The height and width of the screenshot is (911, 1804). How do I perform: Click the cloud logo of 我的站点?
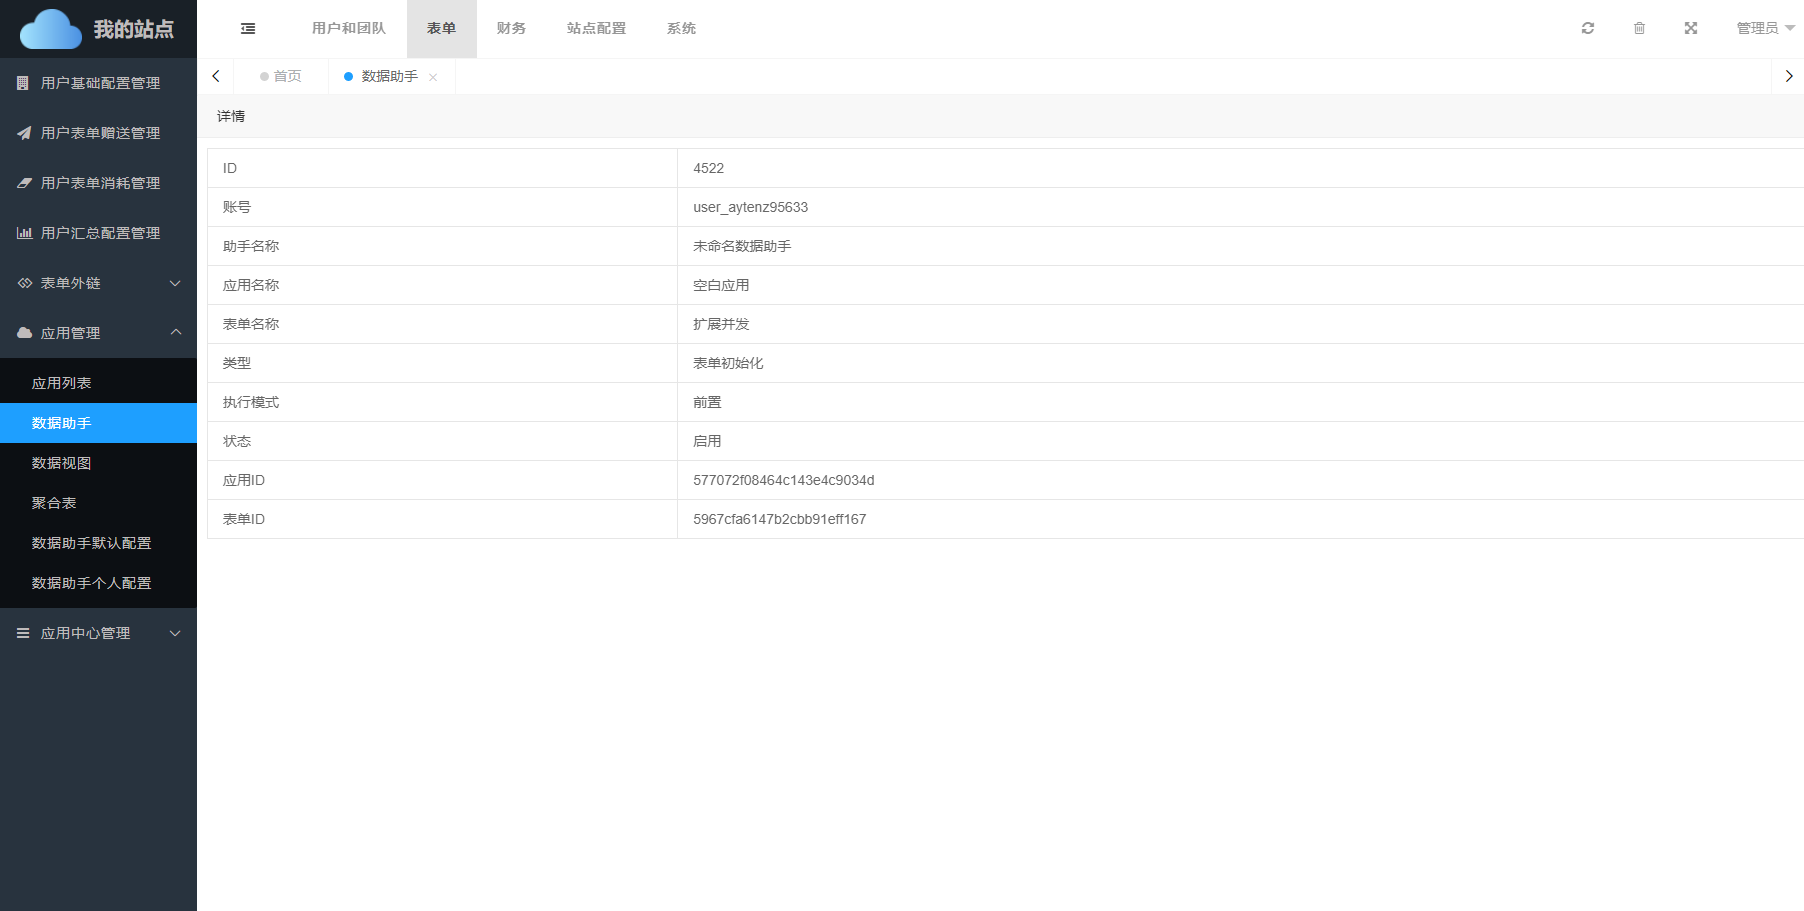(x=51, y=29)
